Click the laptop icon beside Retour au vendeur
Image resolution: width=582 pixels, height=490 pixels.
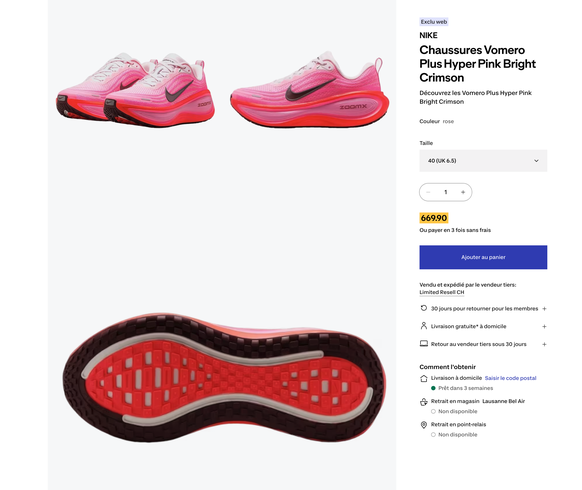pos(424,344)
